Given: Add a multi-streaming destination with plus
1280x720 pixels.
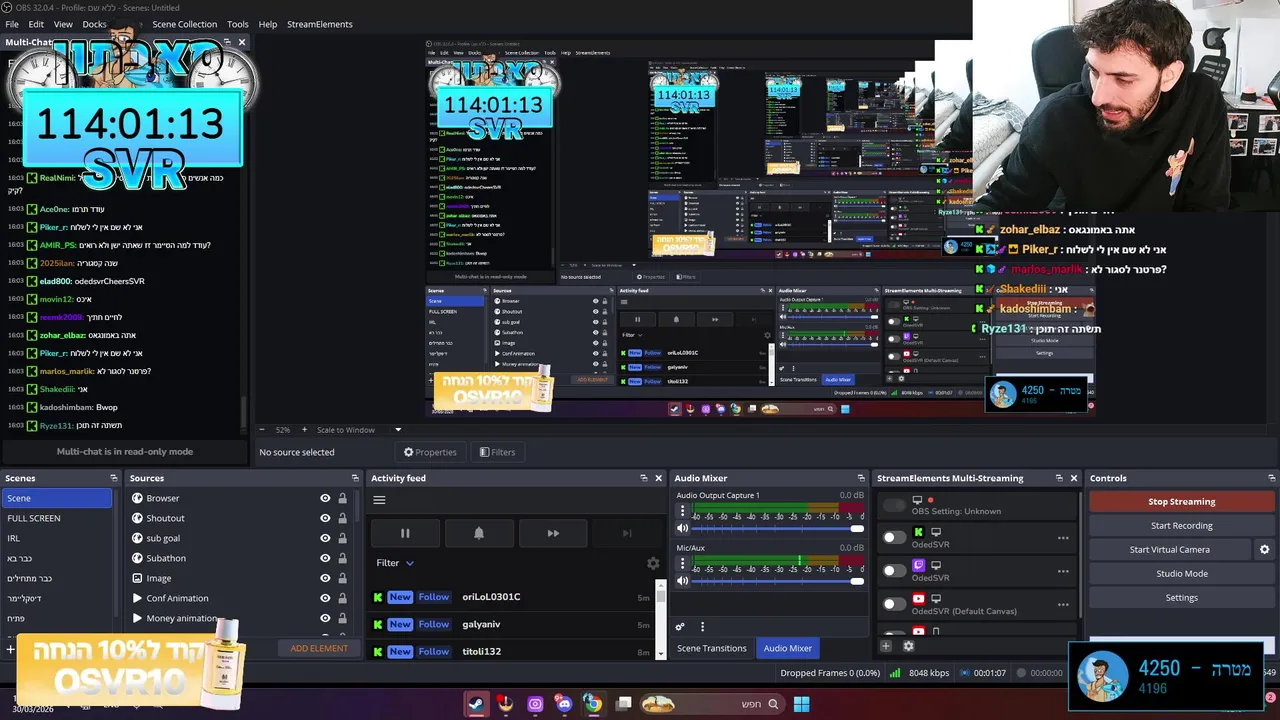Looking at the screenshot, I should pyautogui.click(x=886, y=646).
